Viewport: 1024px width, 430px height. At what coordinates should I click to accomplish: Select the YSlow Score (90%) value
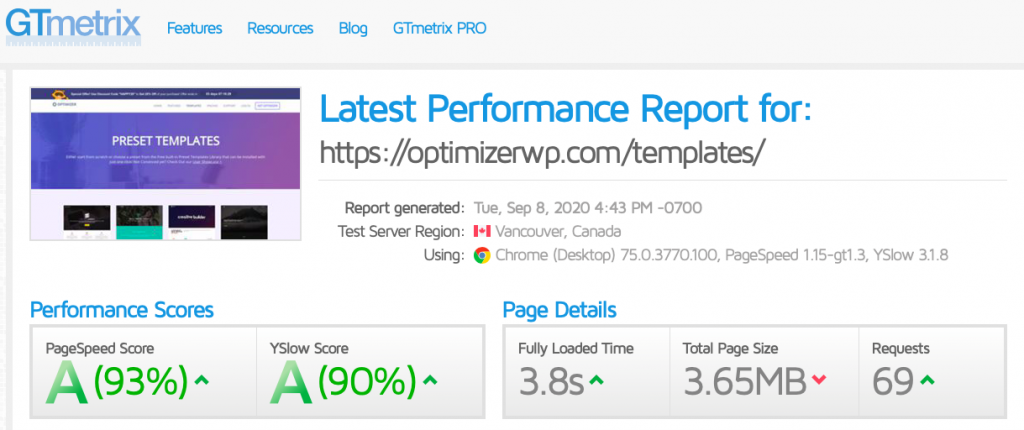(367, 381)
